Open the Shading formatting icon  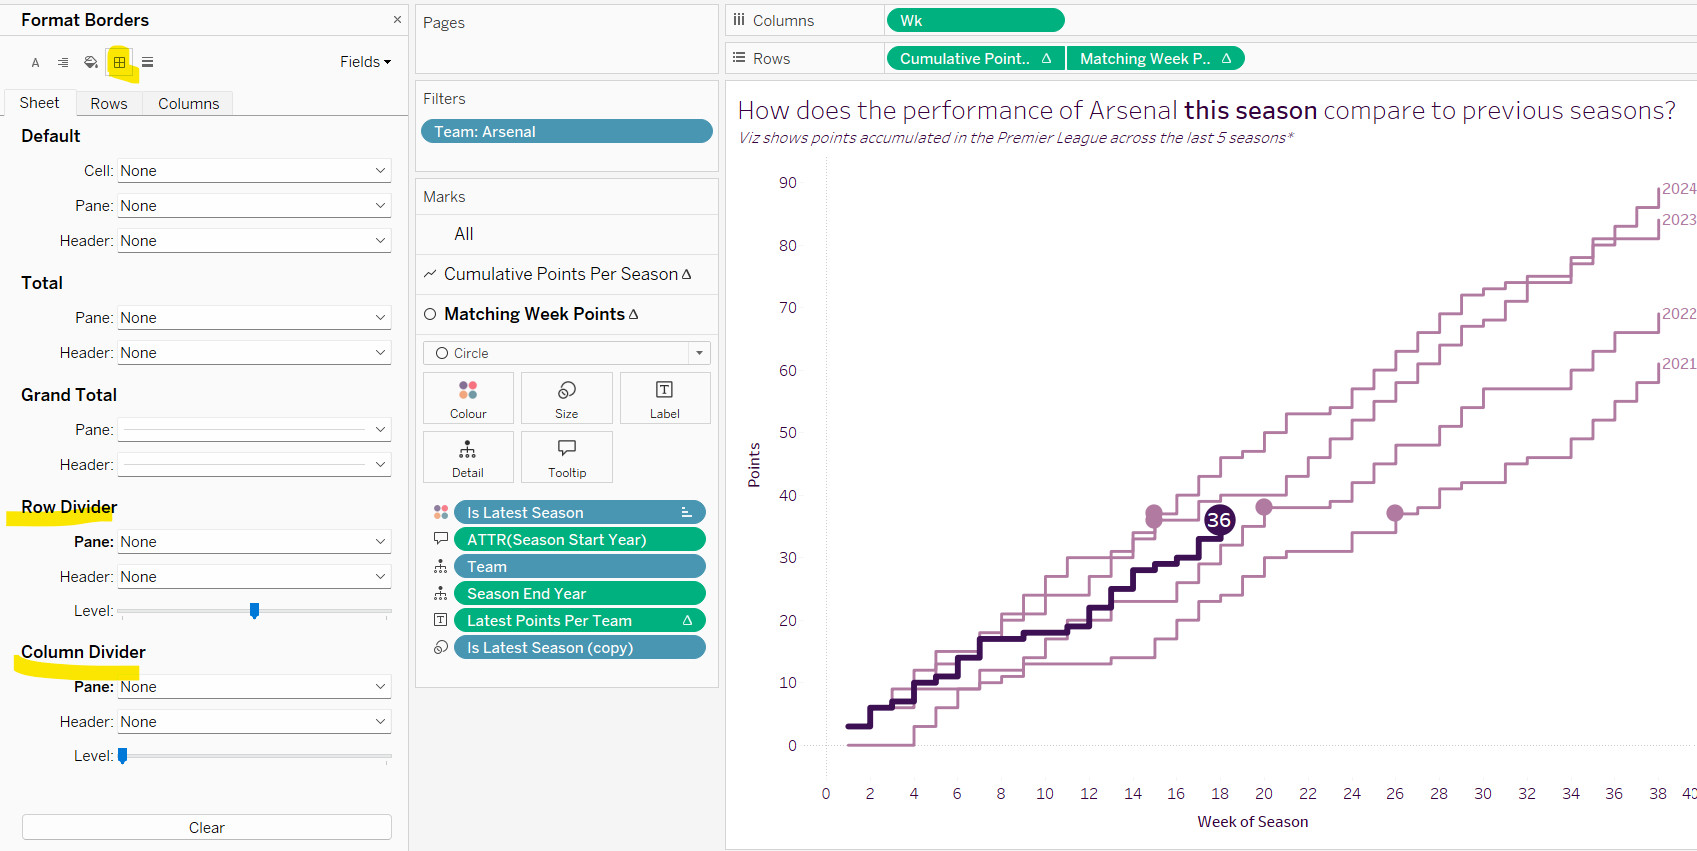tap(91, 62)
